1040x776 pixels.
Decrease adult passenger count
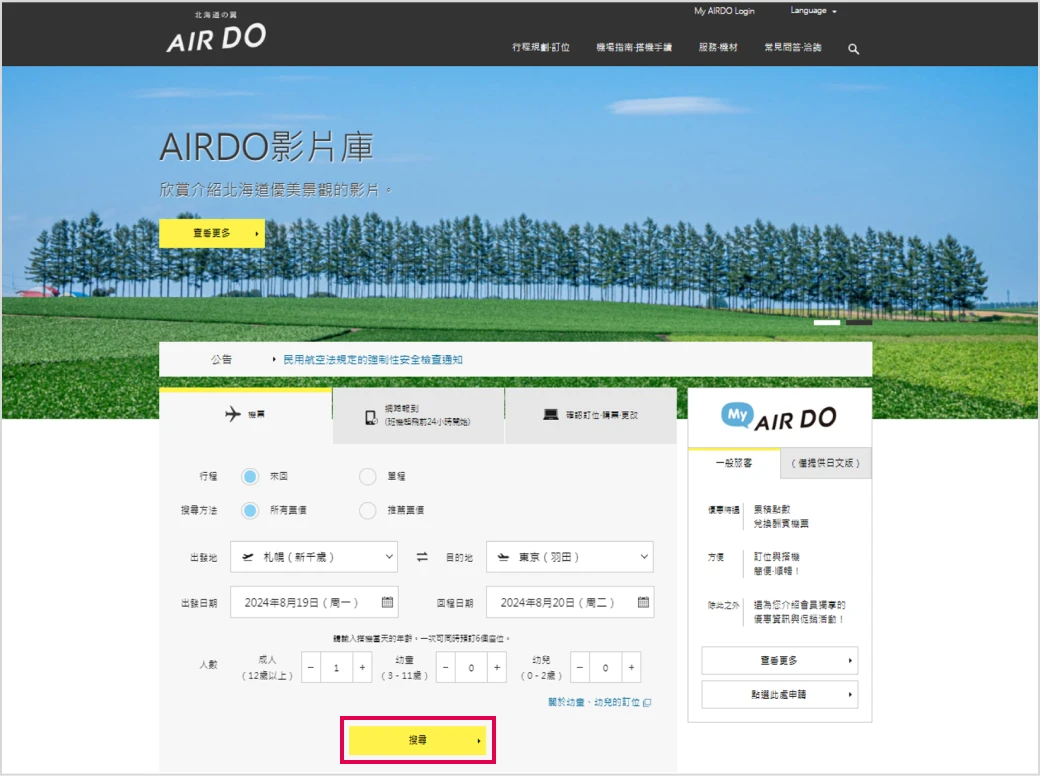point(311,667)
